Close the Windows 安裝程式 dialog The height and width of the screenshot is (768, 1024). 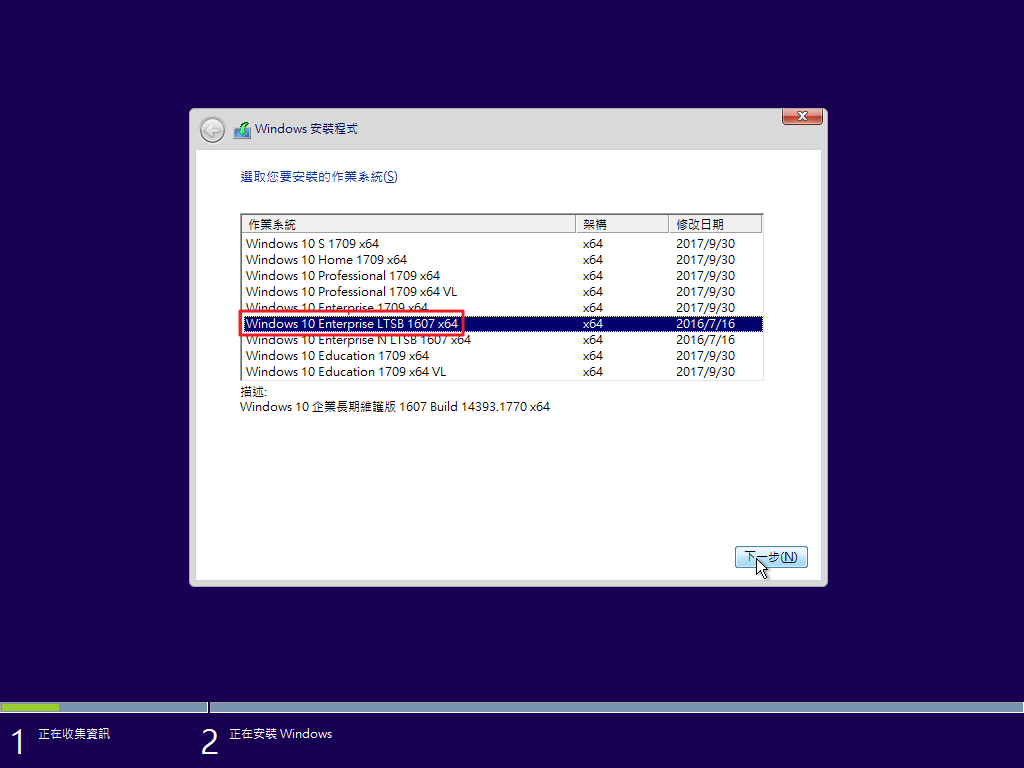pos(802,116)
